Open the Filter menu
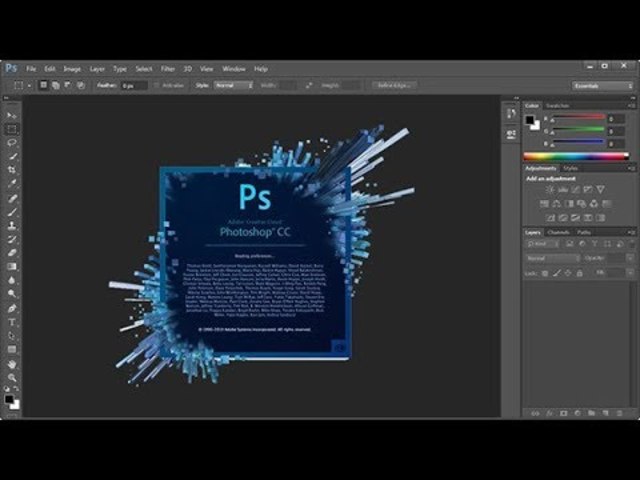 (167, 69)
